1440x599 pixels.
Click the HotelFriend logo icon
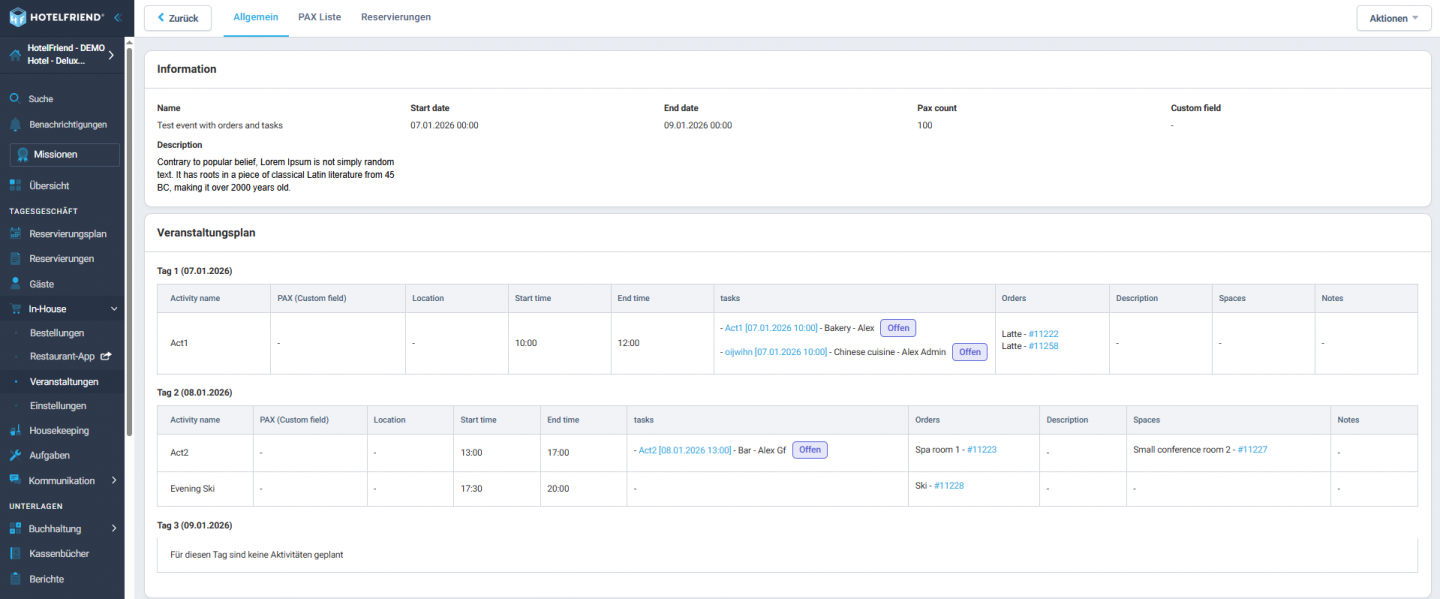tap(18, 17)
